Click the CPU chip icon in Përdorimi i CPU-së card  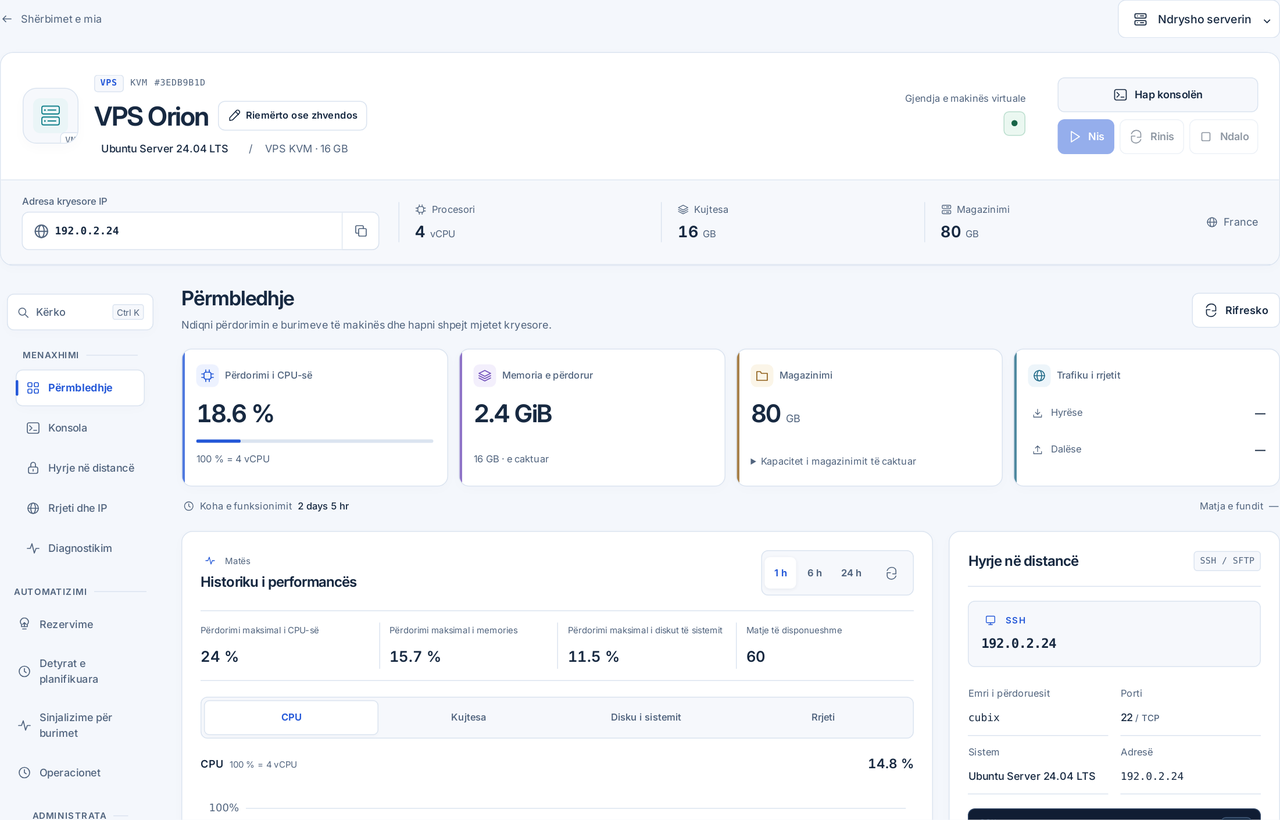pos(207,376)
